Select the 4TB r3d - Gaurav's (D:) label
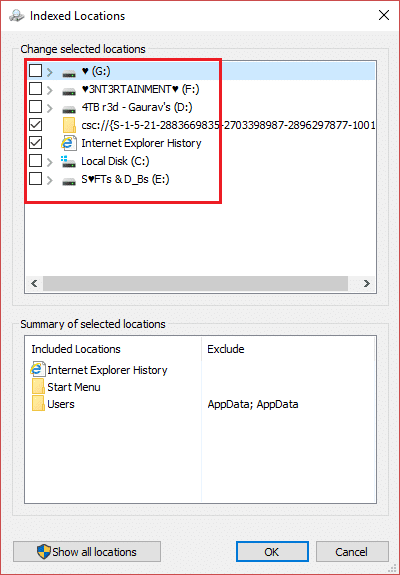Viewport: 400px width, 575px height. (137, 107)
